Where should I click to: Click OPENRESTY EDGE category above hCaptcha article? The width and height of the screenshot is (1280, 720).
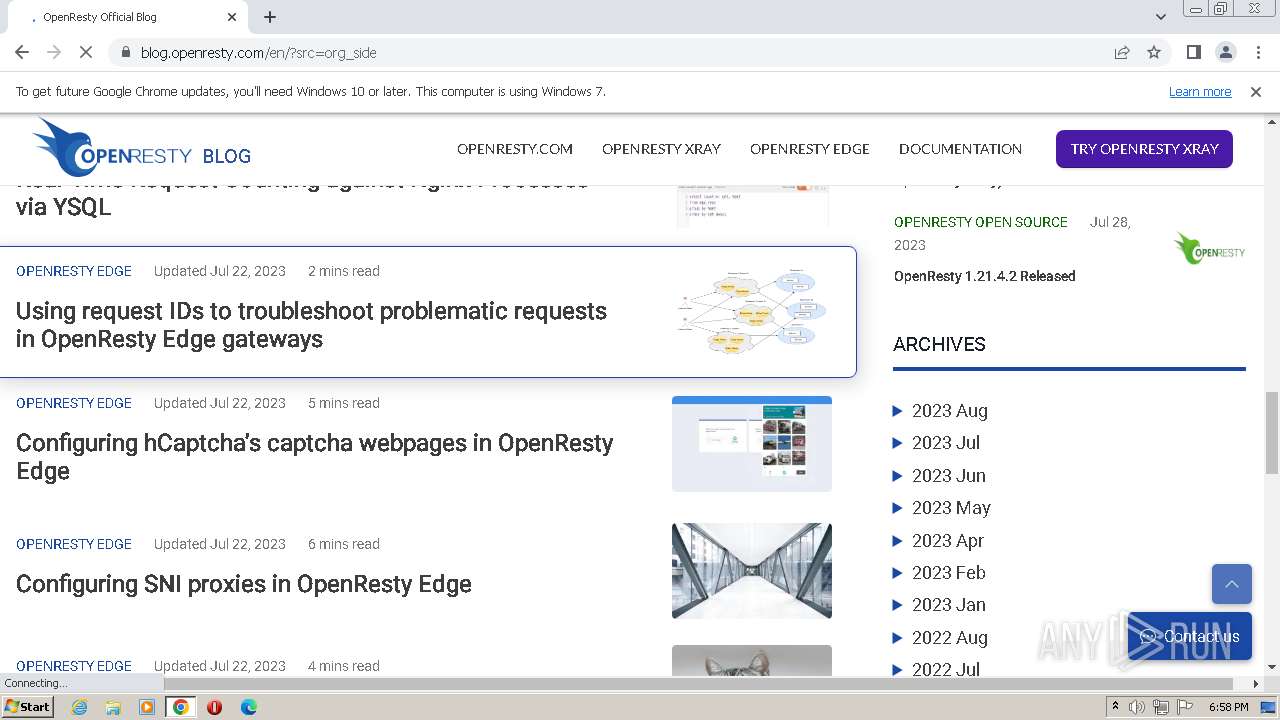74,403
